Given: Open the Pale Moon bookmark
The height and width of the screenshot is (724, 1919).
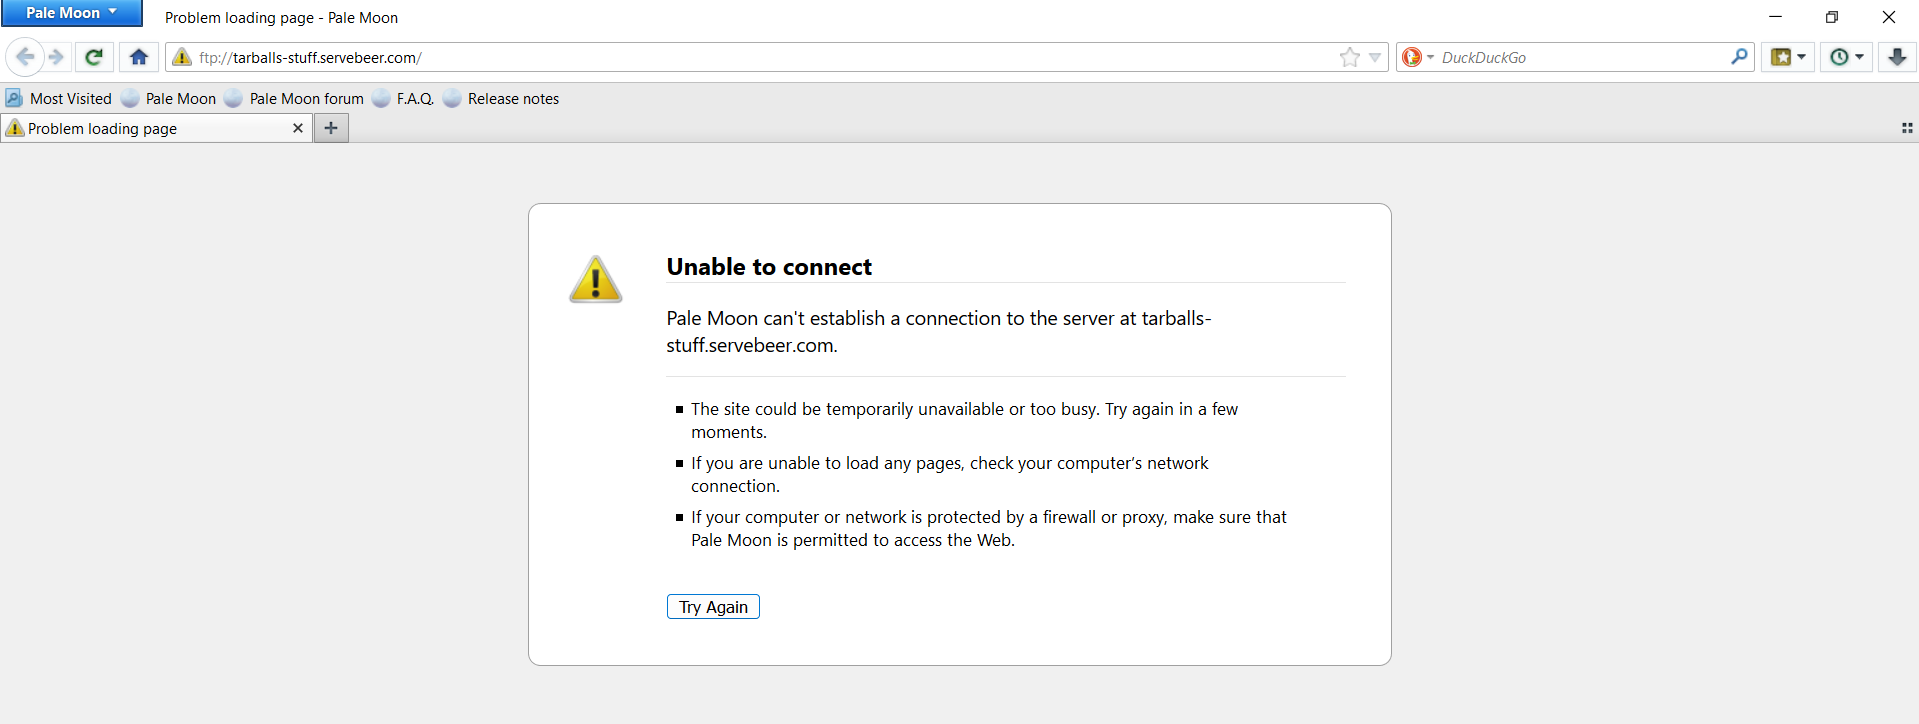Looking at the screenshot, I should [x=169, y=98].
